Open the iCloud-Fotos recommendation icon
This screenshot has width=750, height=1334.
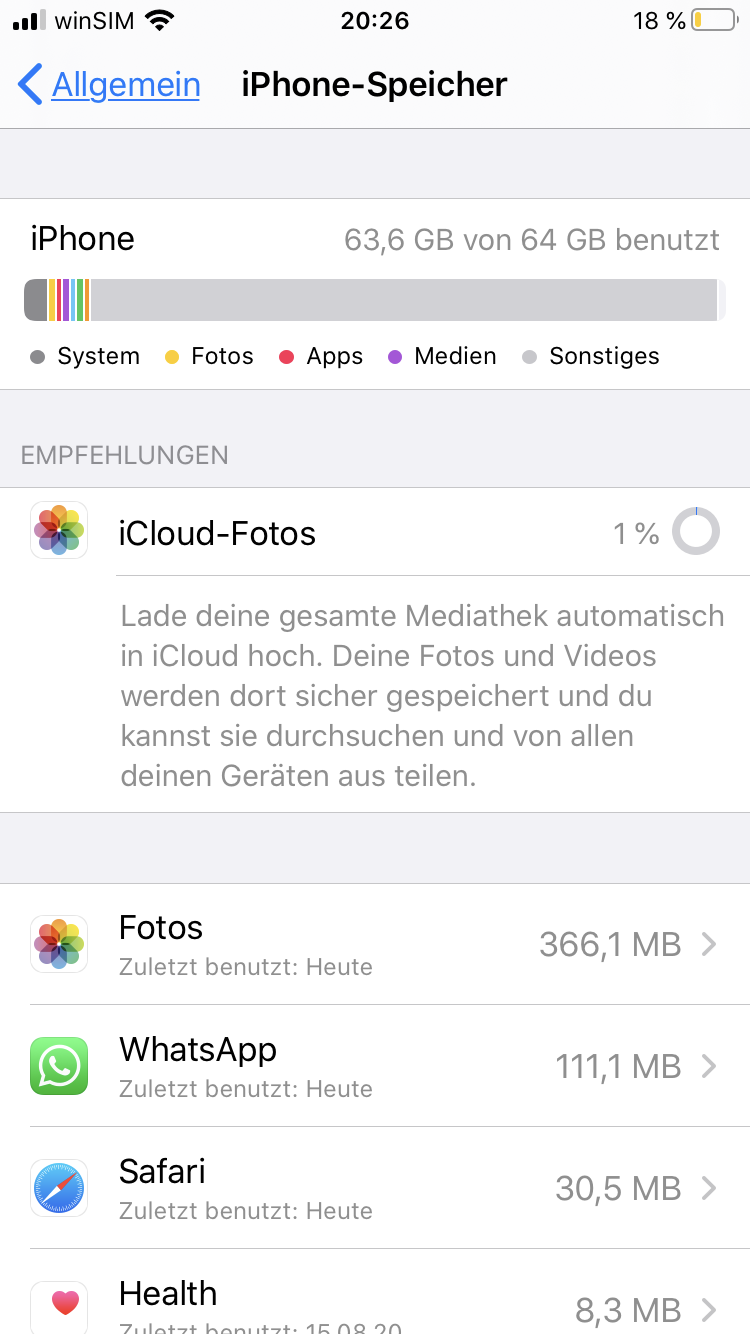[x=59, y=530]
